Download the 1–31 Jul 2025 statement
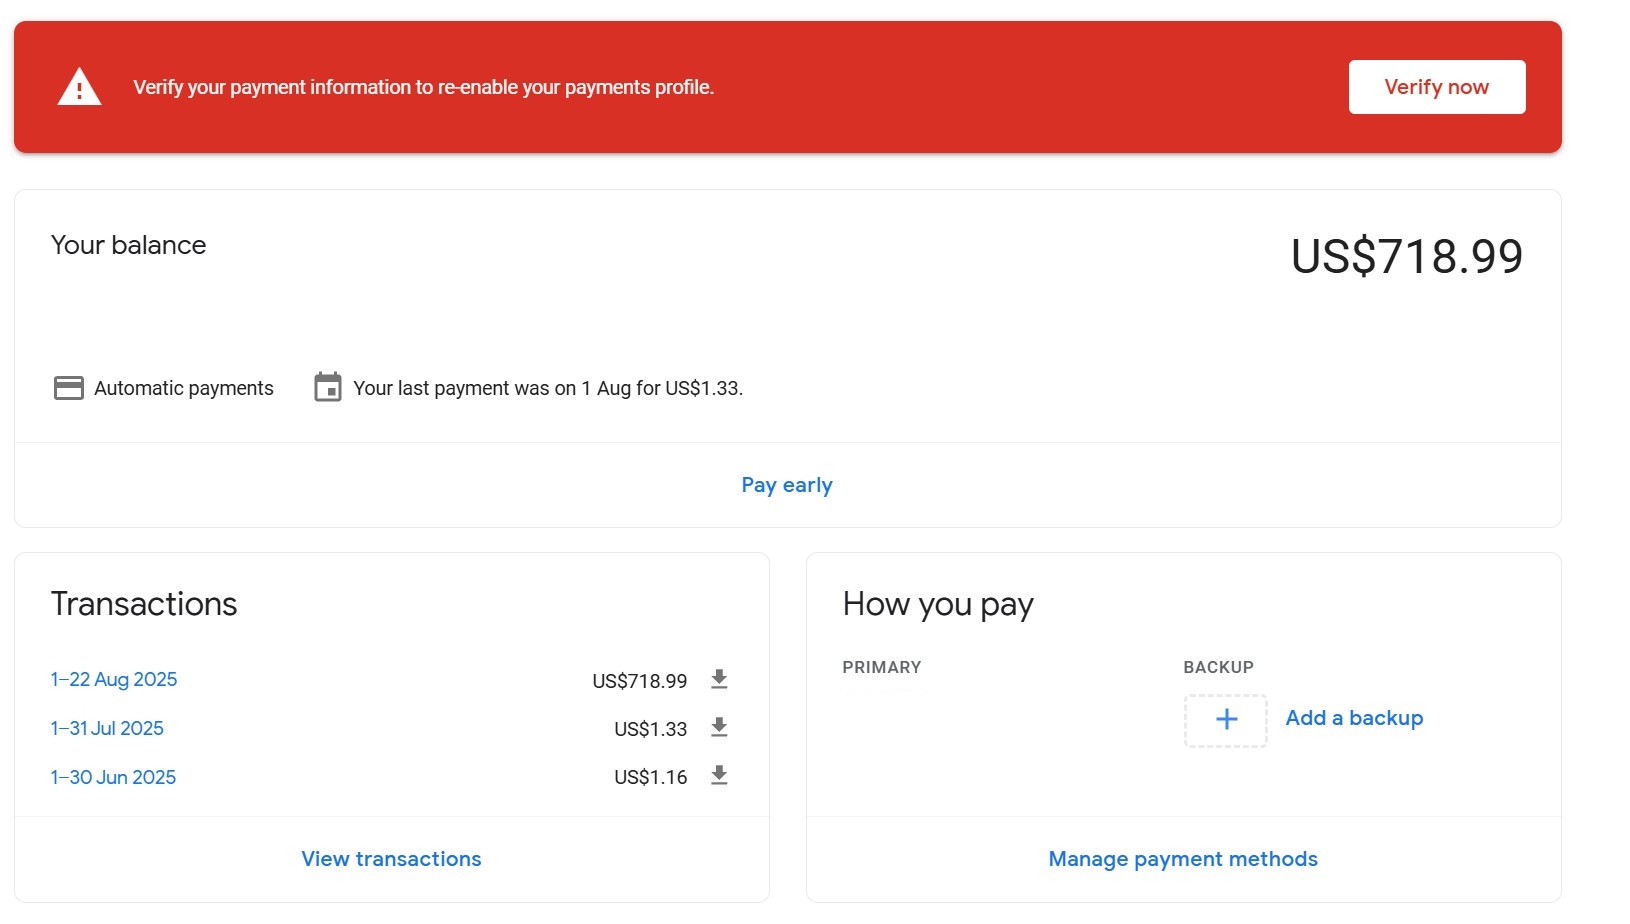 (719, 728)
